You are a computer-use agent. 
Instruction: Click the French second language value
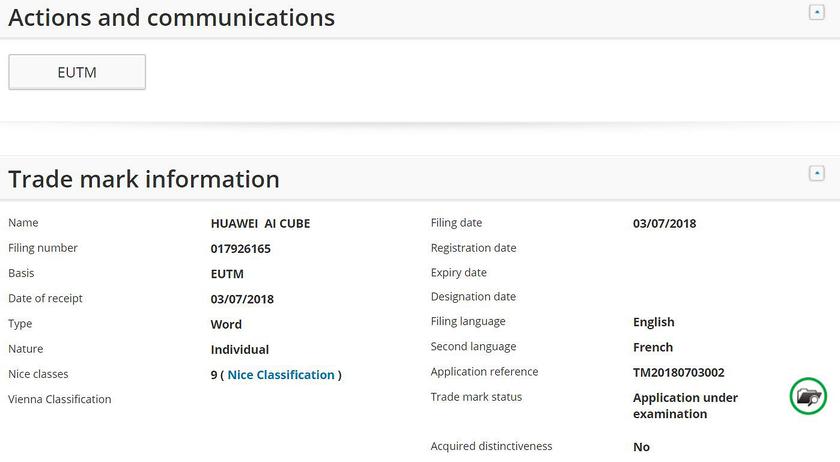pos(653,348)
